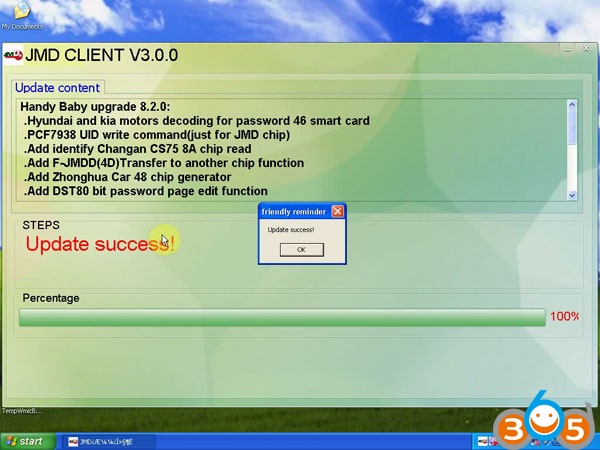Screen dimensions: 600x450
Task: Select the Update content tab
Action: tap(57, 88)
